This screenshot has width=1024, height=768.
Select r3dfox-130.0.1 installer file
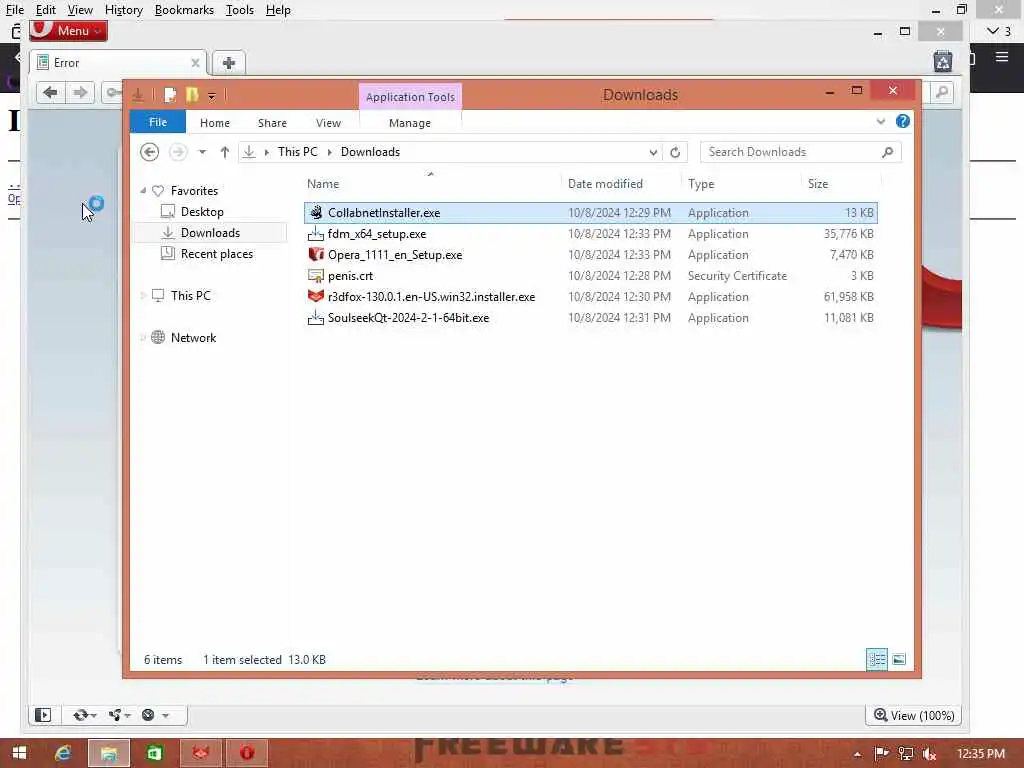pos(590,296)
